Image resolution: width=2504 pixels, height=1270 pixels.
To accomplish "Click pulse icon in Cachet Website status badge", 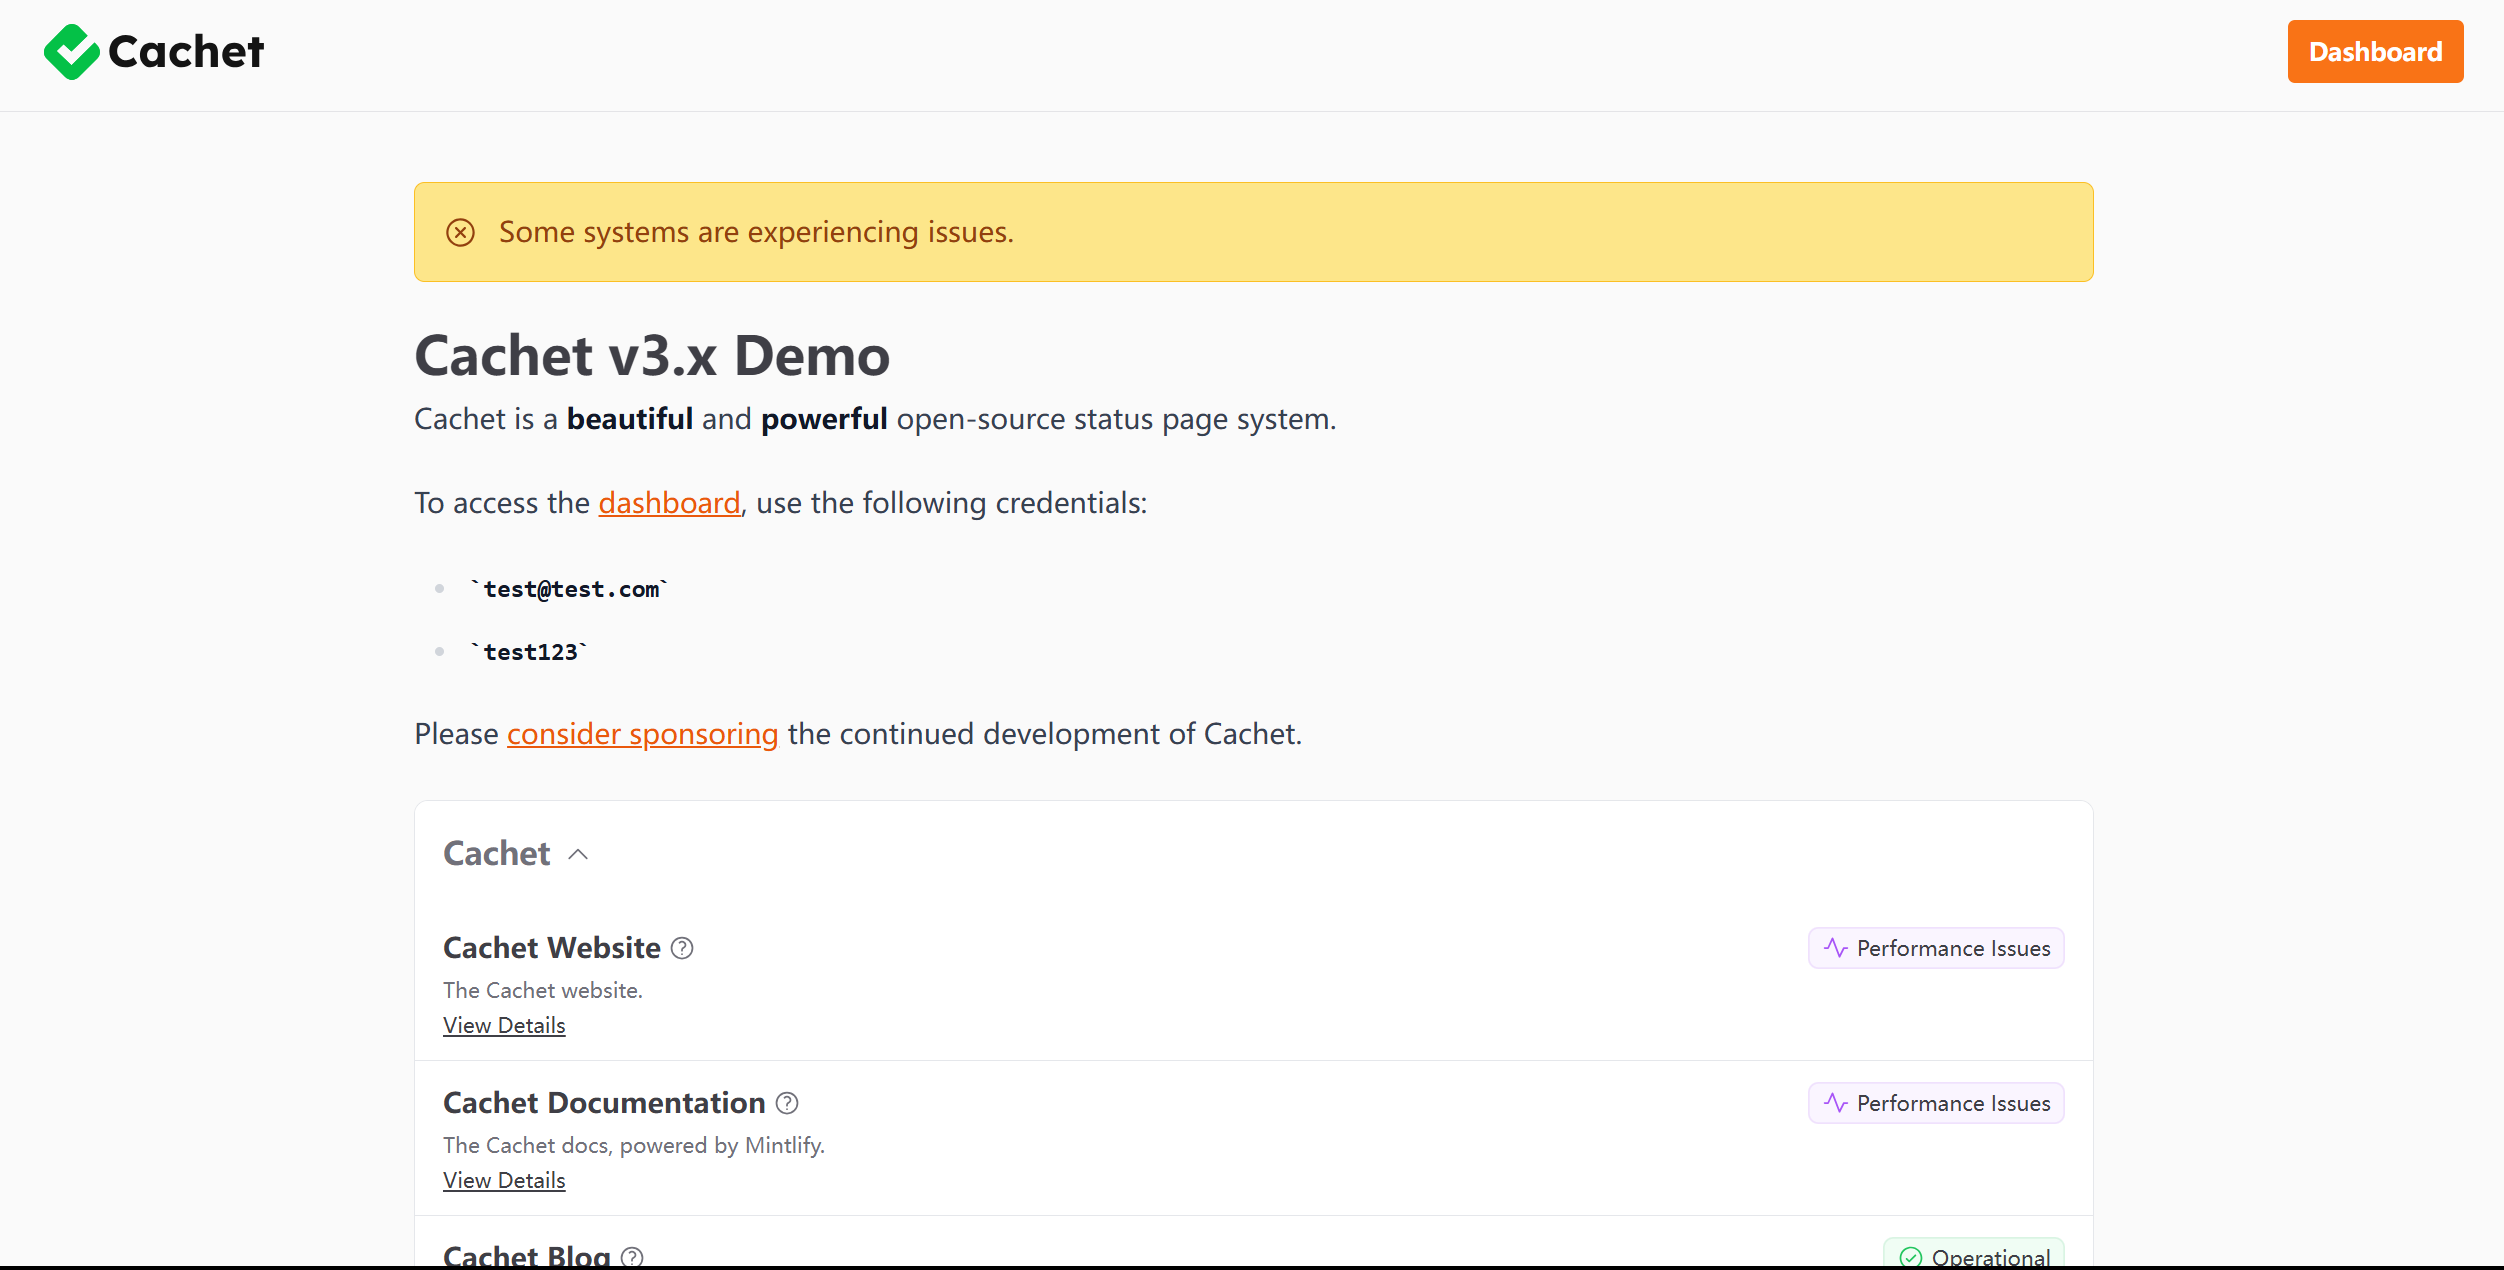I will (1835, 948).
